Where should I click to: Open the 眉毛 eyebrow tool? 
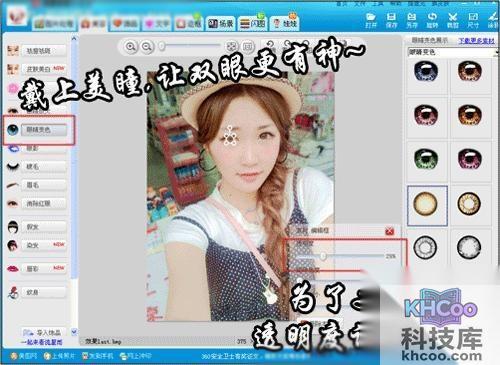click(x=44, y=185)
